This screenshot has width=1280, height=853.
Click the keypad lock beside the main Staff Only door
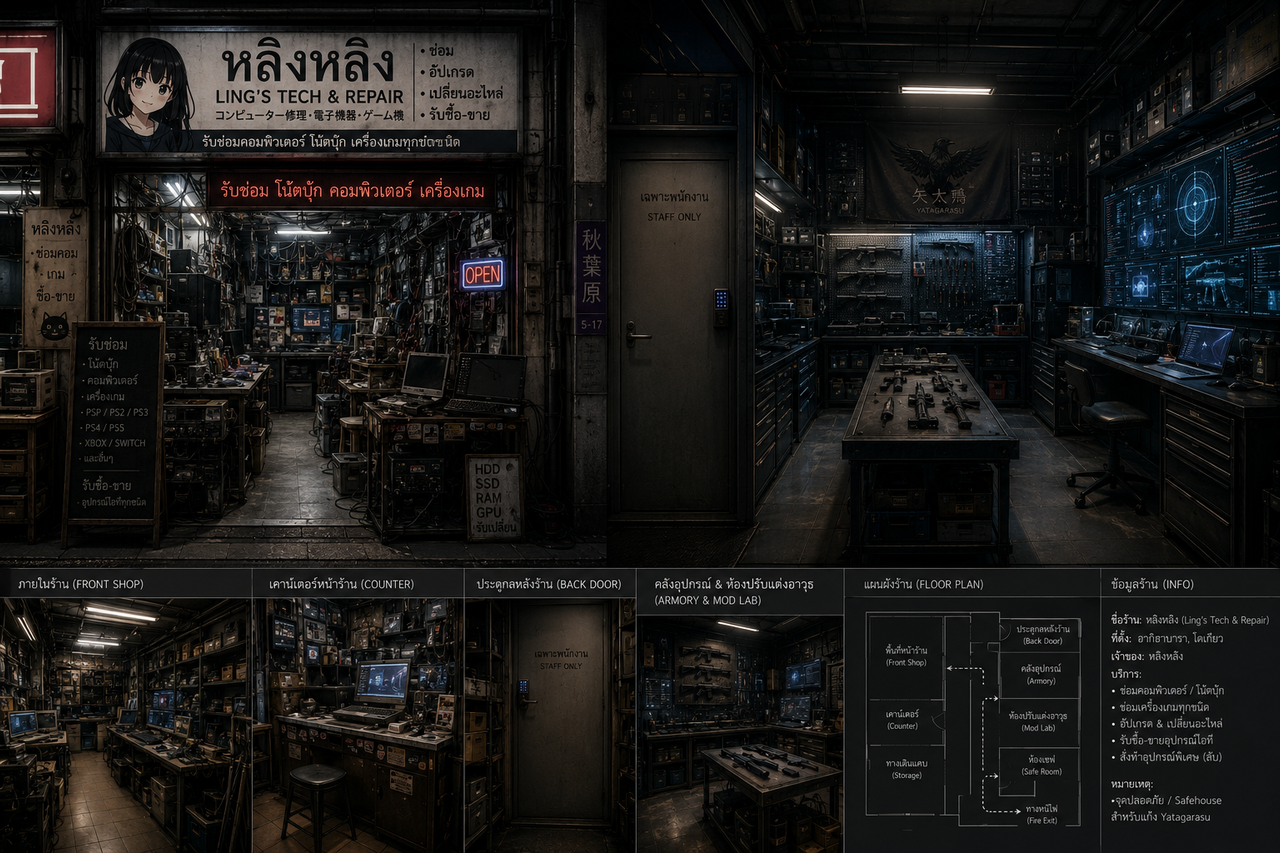tap(721, 307)
